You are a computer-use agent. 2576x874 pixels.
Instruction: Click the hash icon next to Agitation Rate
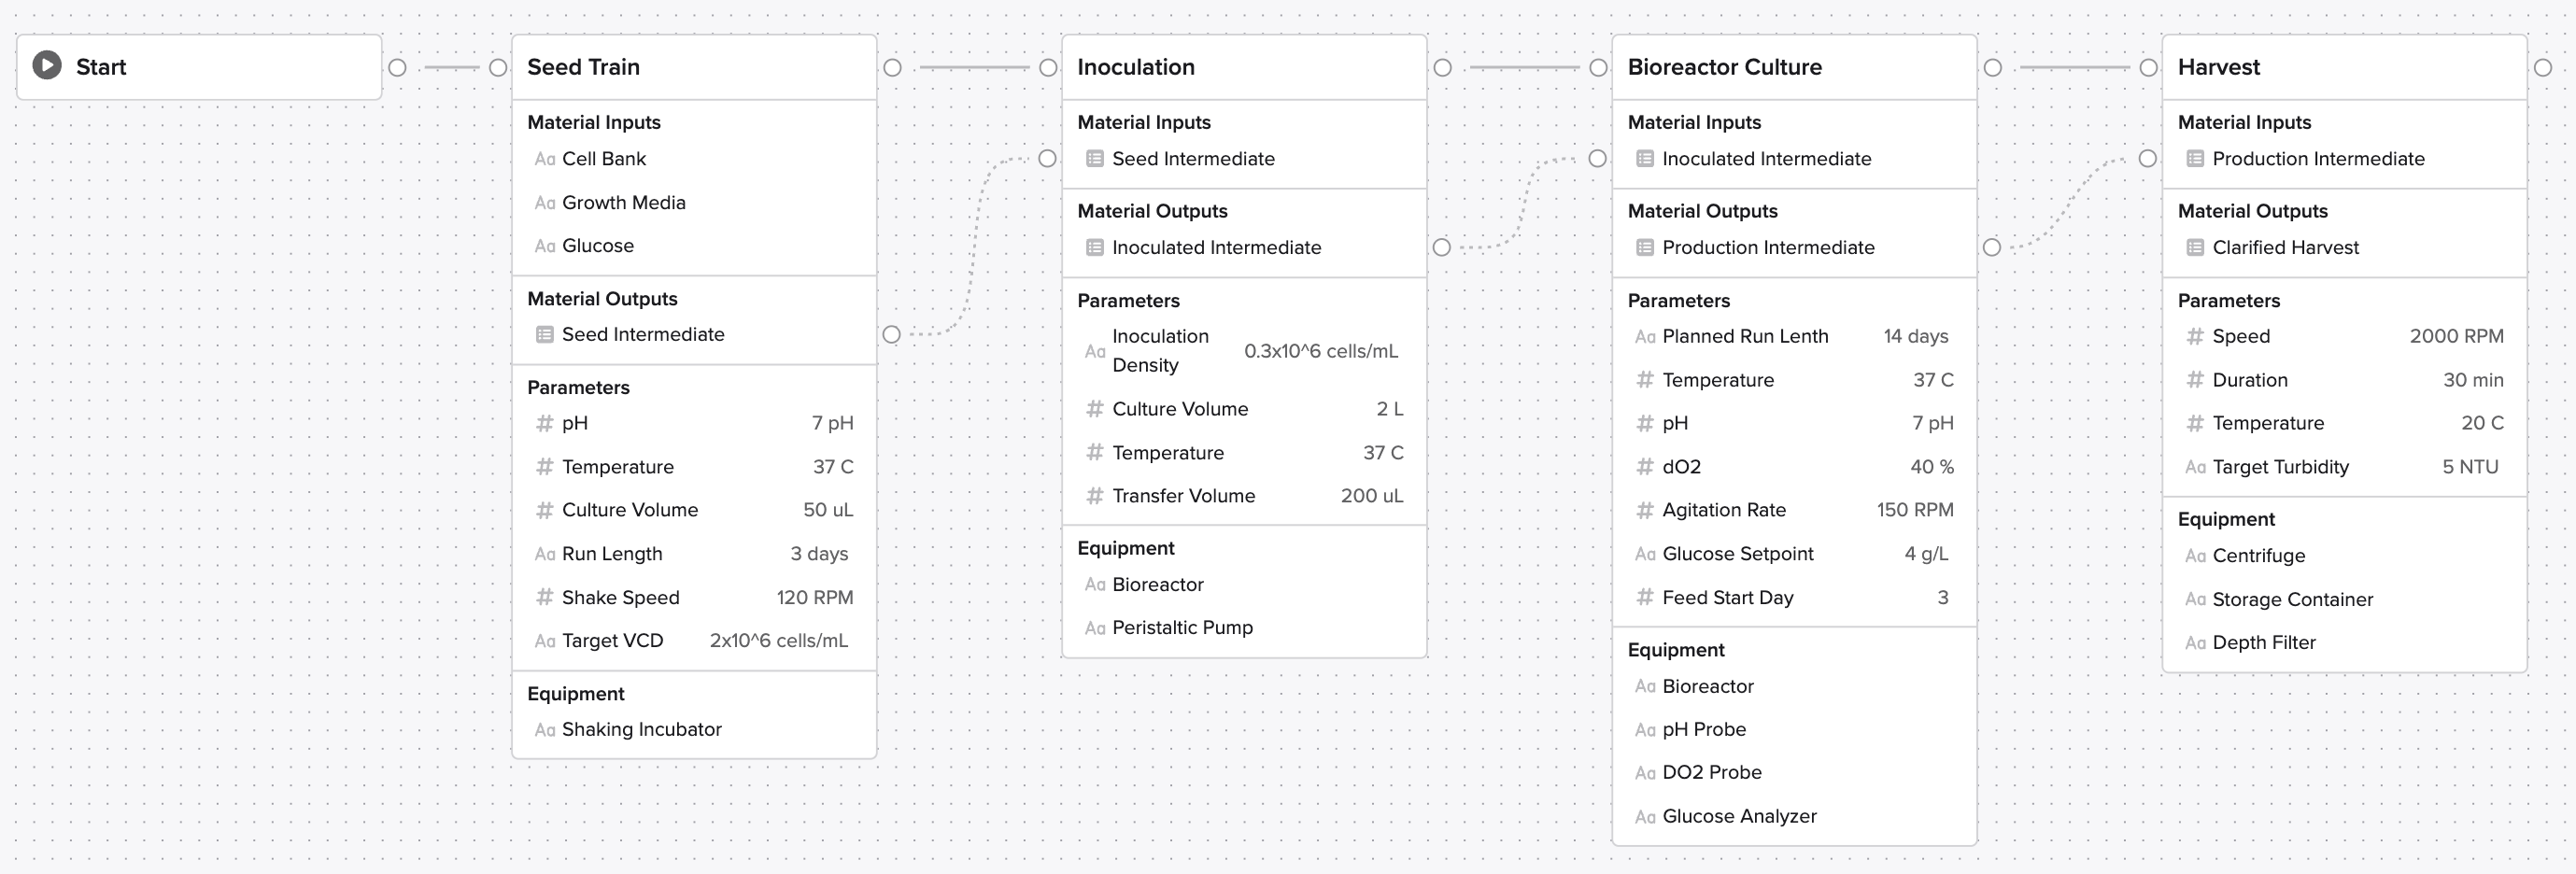point(1644,510)
